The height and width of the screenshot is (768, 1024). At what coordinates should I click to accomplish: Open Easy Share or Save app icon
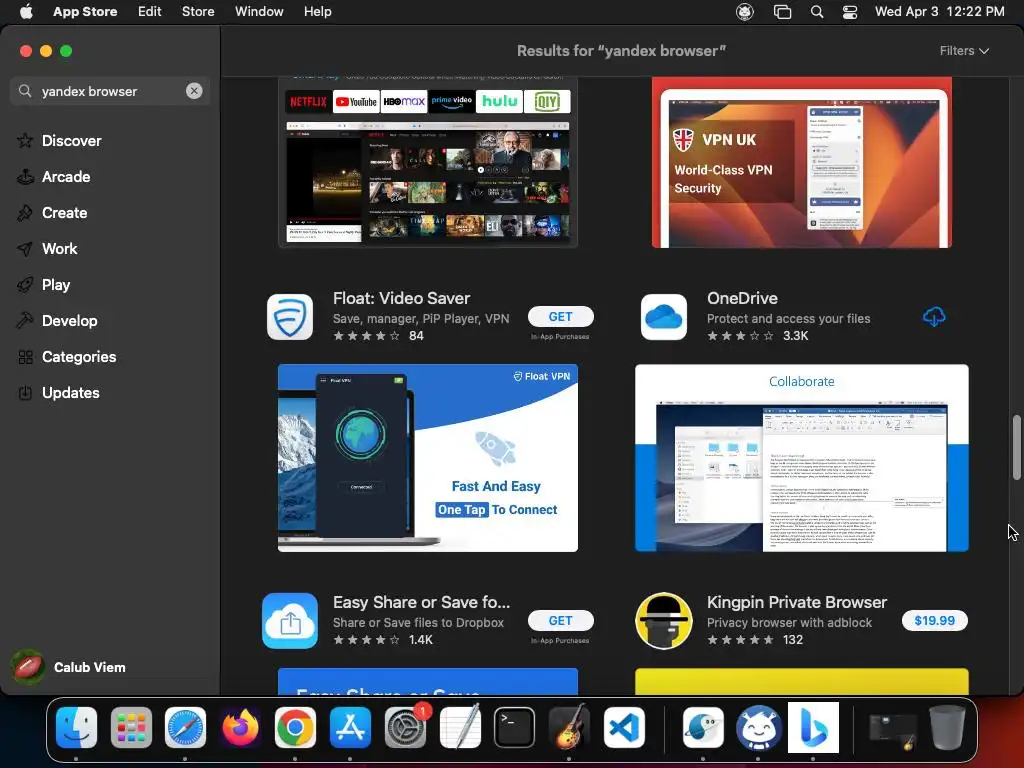pyautogui.click(x=290, y=620)
